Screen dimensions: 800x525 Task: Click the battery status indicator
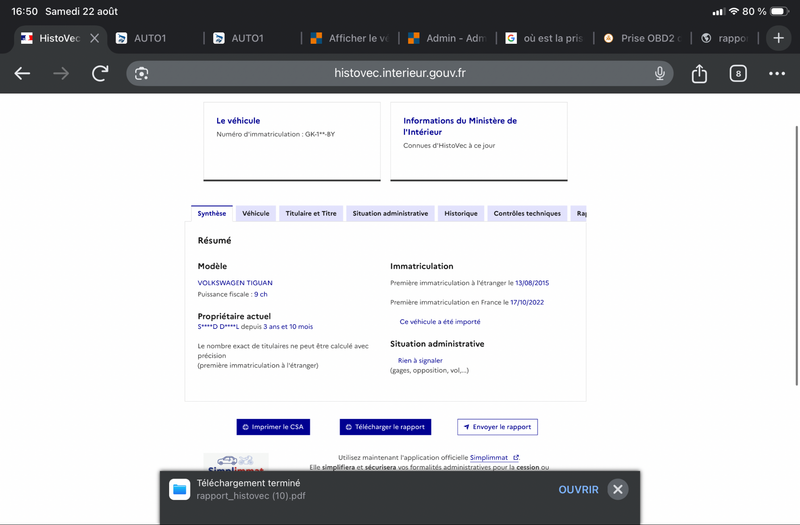[x=780, y=11]
